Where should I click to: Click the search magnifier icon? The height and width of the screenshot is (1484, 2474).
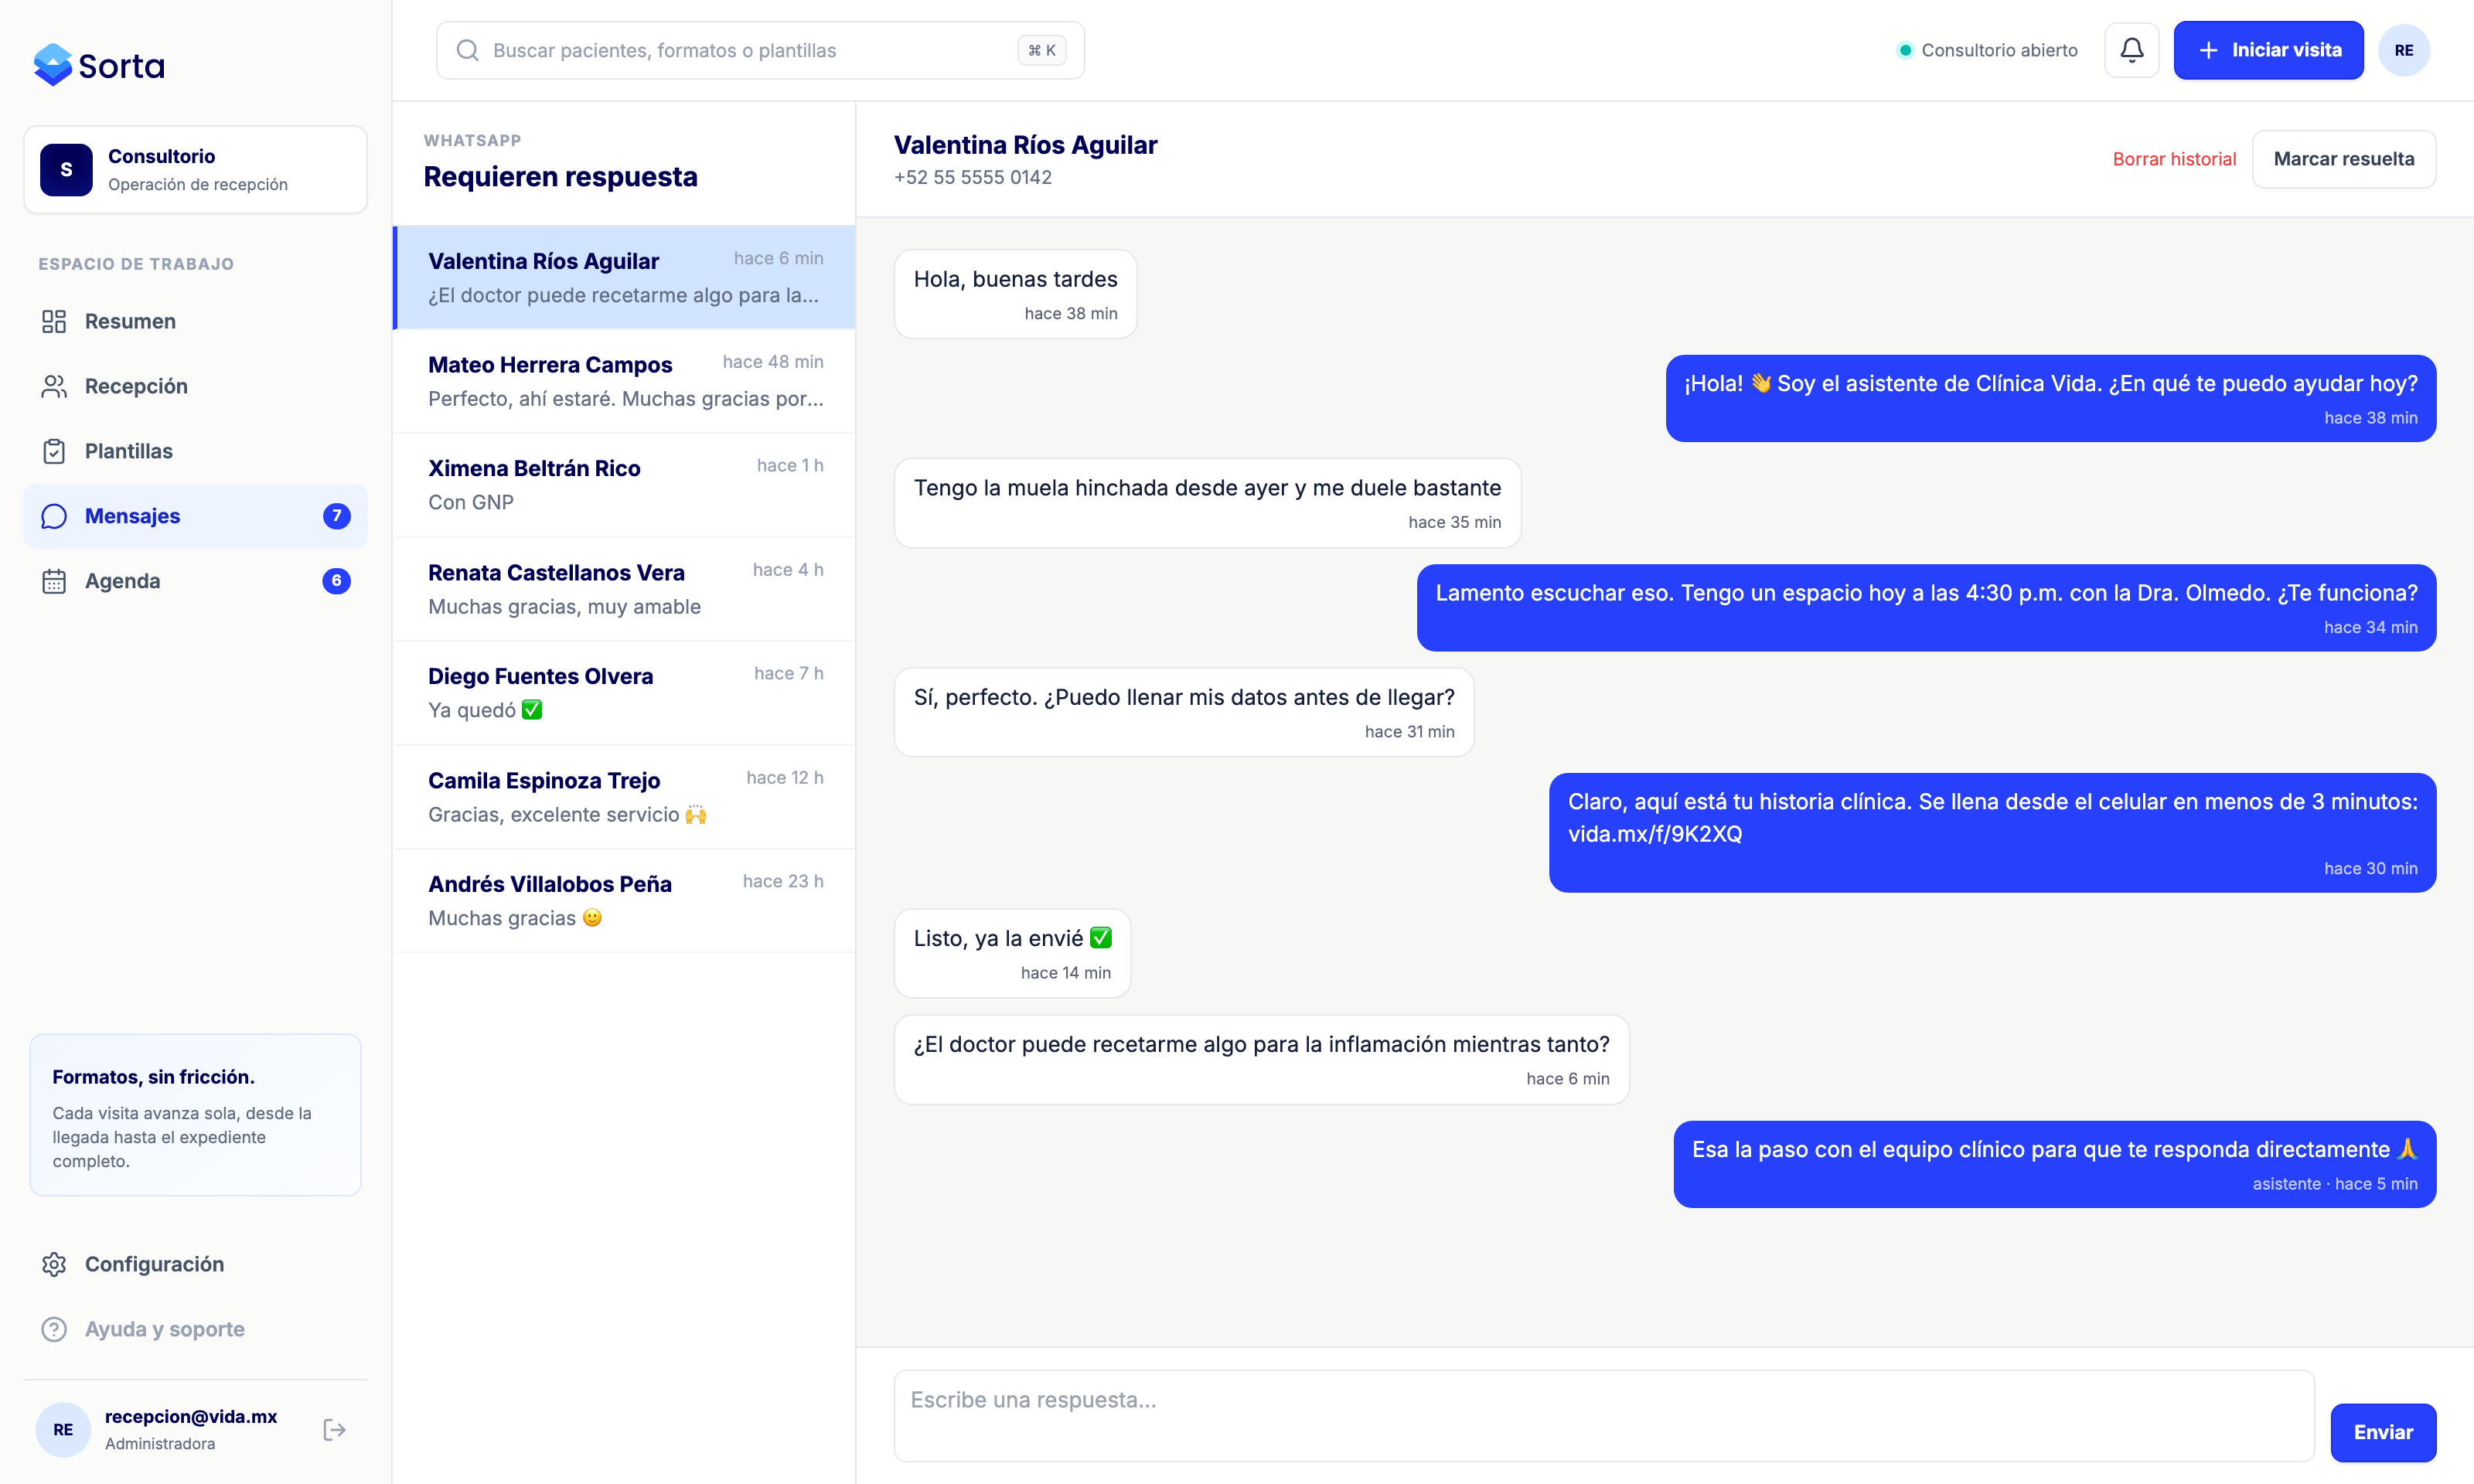click(467, 50)
